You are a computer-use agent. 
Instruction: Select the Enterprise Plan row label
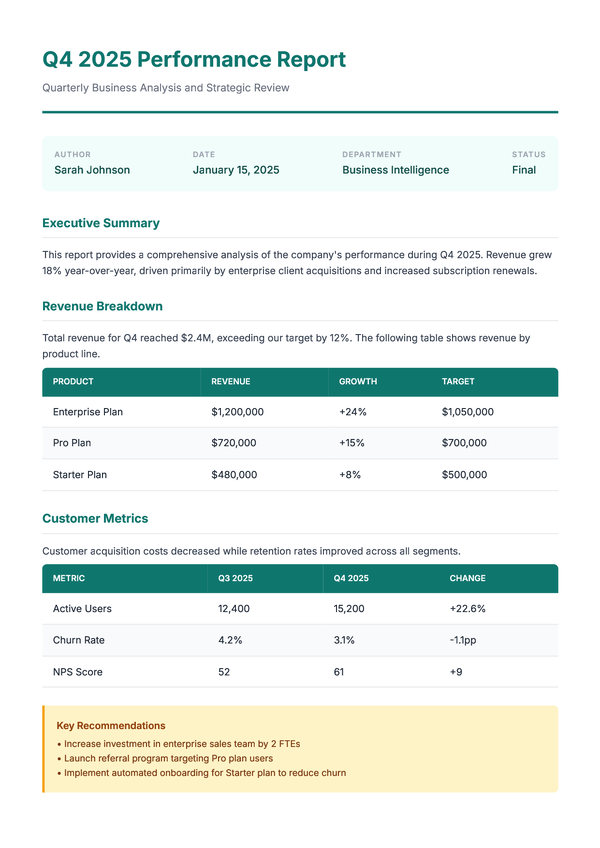click(88, 412)
